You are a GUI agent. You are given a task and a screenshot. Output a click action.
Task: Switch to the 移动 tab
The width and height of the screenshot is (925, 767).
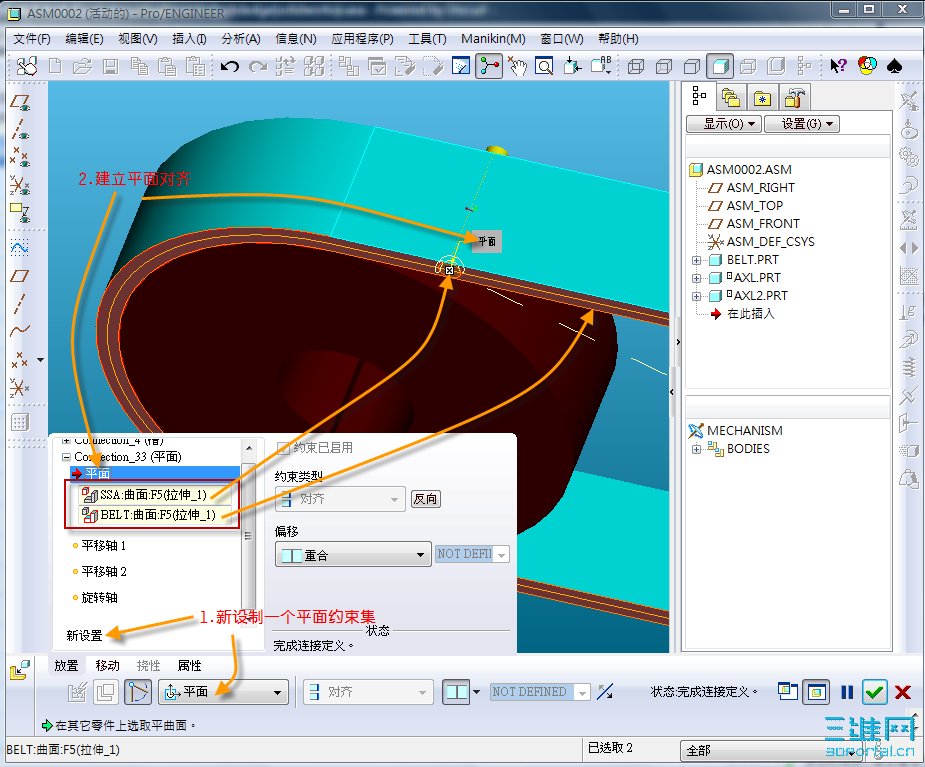(x=107, y=666)
